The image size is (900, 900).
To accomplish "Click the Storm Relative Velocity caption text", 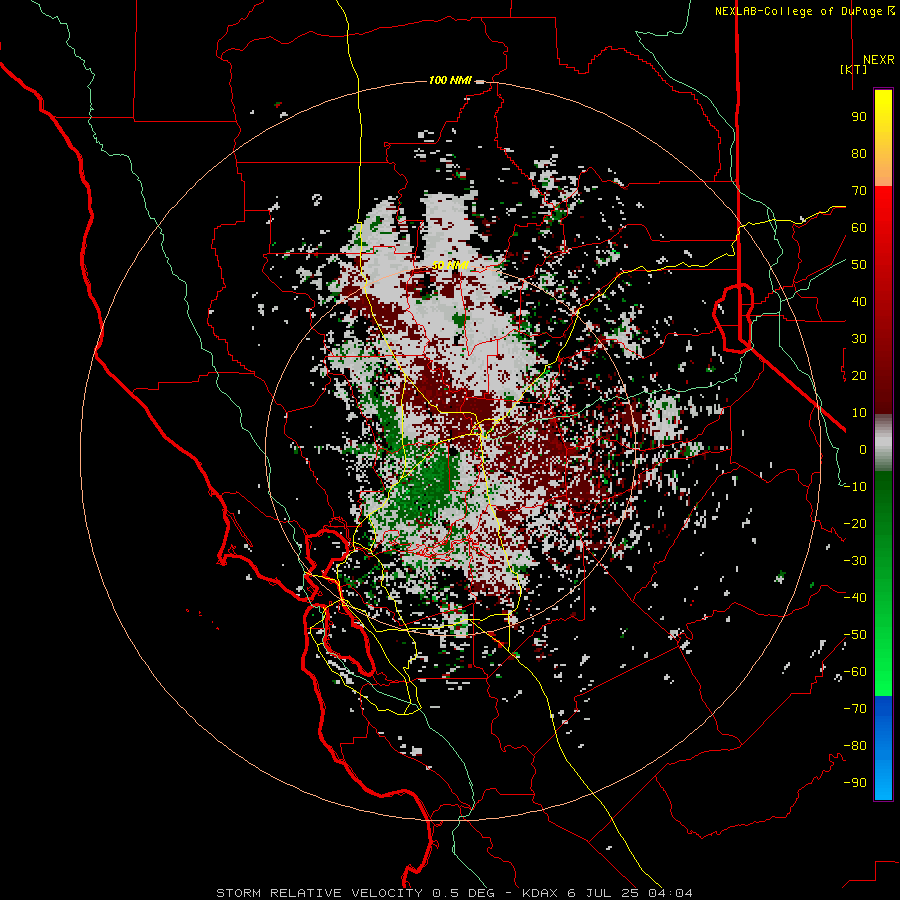I will coord(454,893).
